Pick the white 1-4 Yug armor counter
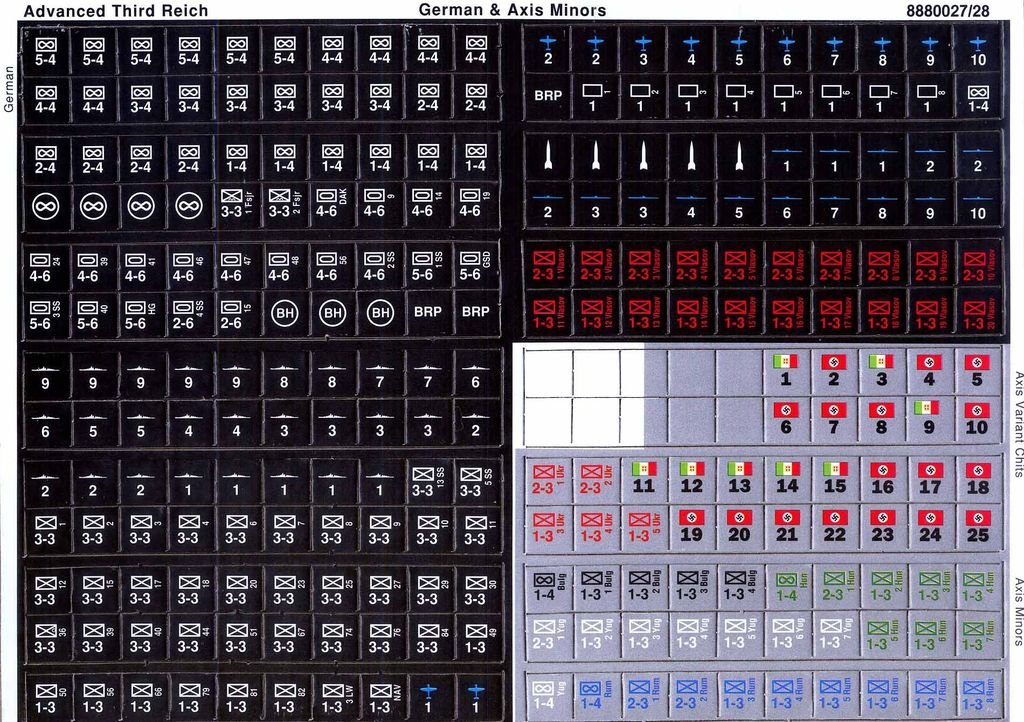 [548, 695]
